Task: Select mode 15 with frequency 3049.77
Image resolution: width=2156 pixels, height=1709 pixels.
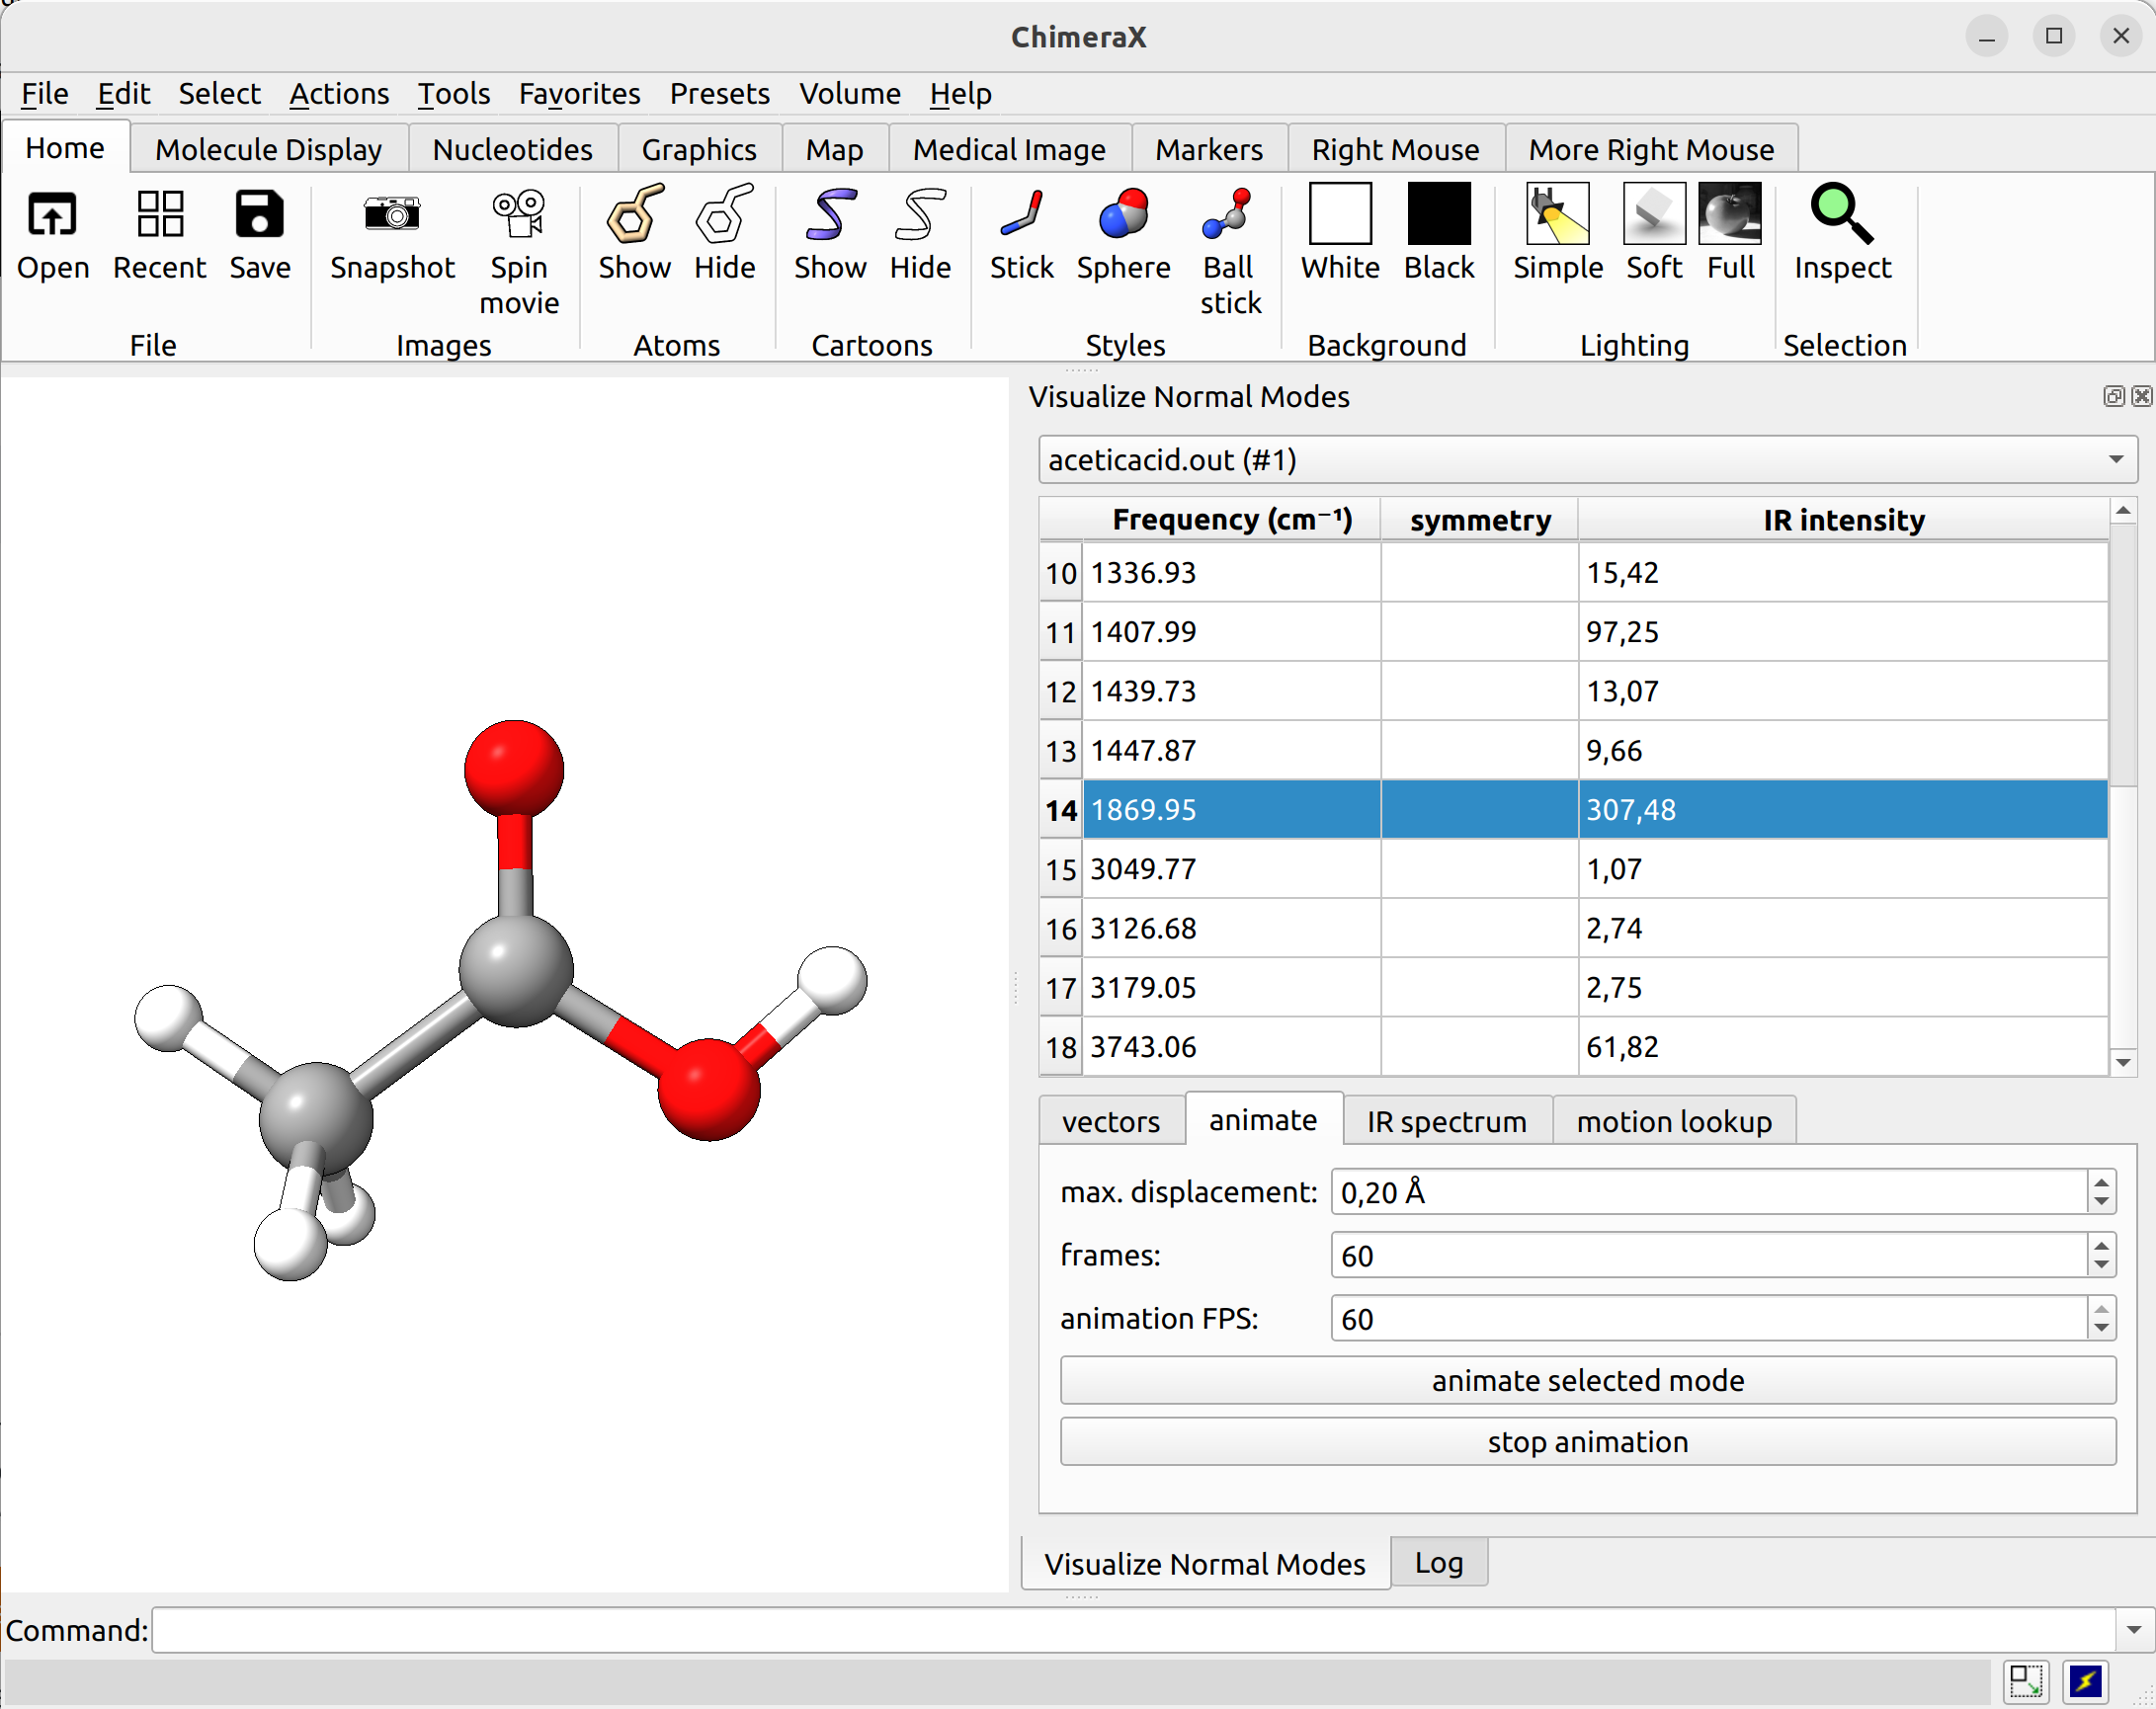Action: click(x=1573, y=869)
